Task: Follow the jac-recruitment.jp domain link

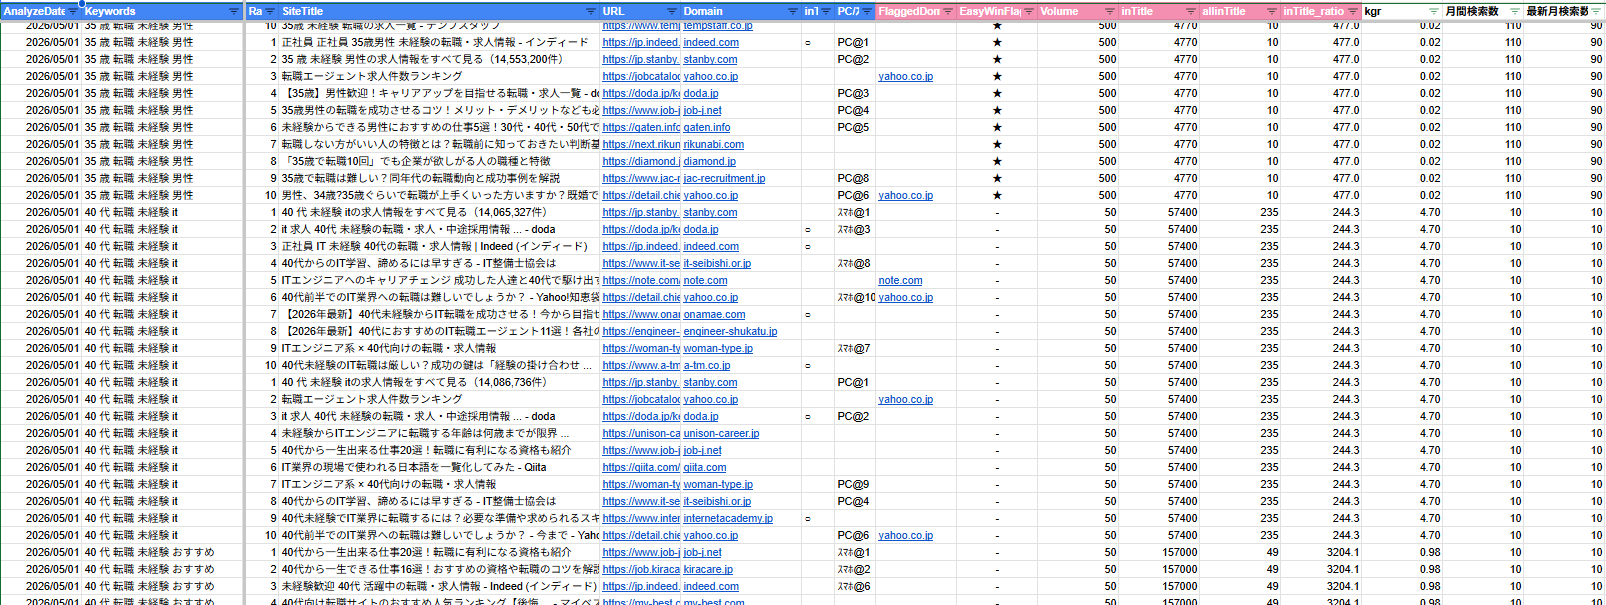Action: (724, 178)
